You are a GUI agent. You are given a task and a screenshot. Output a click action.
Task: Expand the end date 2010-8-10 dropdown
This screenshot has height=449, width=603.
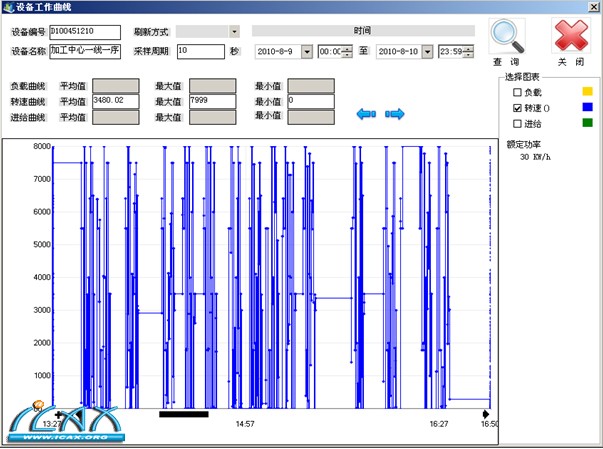pos(427,51)
